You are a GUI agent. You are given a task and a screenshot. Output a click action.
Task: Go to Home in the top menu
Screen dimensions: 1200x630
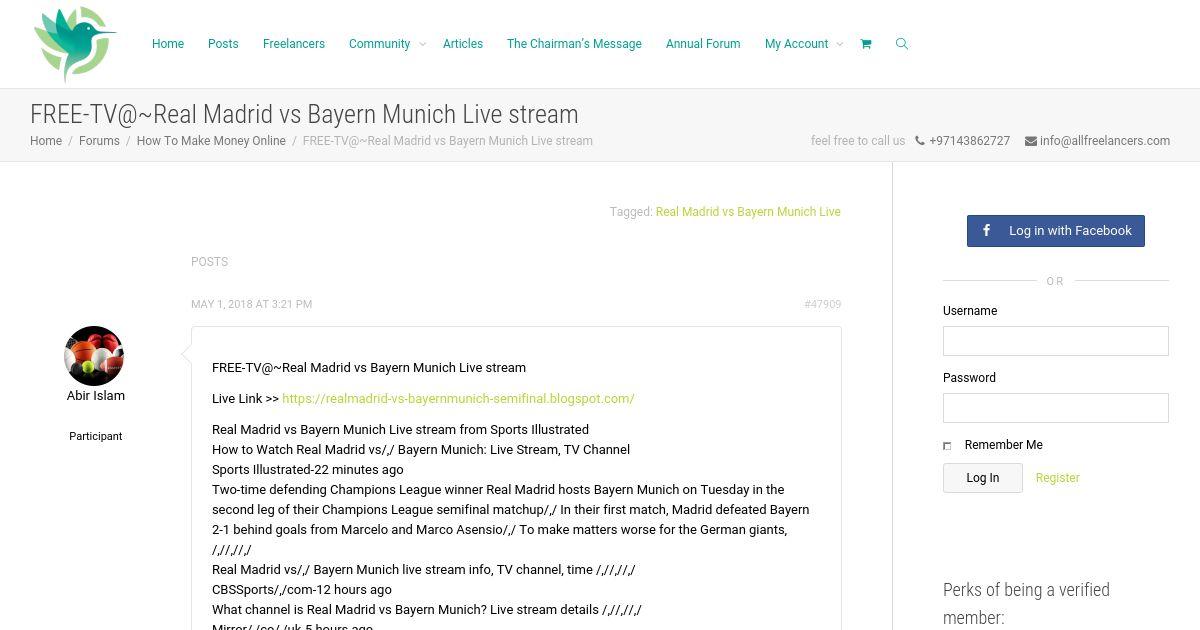click(x=168, y=44)
